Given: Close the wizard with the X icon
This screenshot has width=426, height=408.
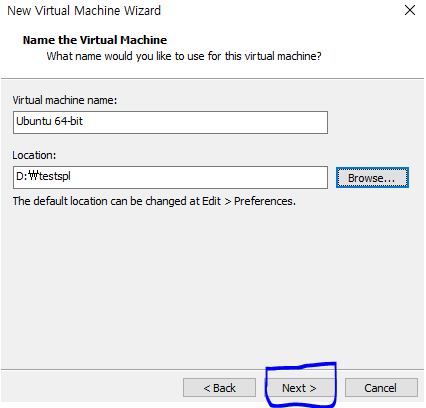Looking at the screenshot, I should pos(410,10).
